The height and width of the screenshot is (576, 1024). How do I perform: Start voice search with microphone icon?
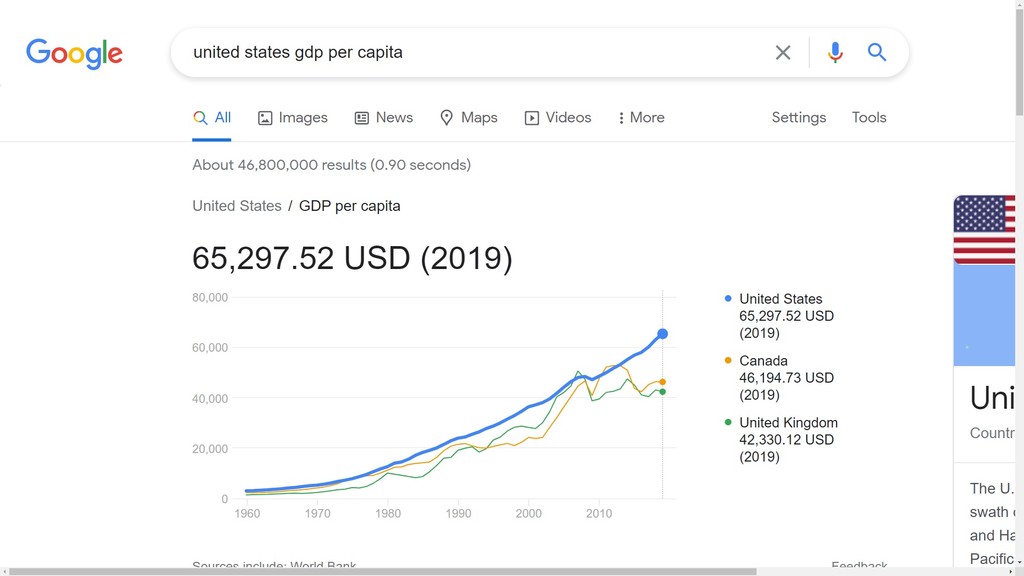(835, 53)
